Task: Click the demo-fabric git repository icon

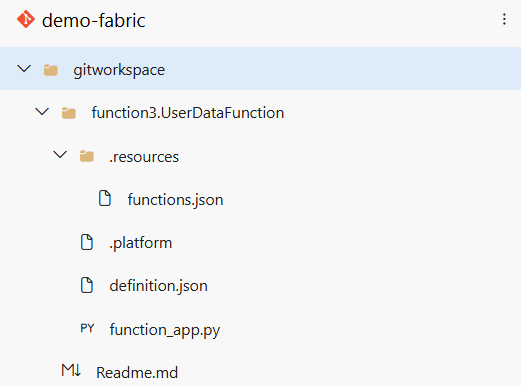Action: point(26,19)
